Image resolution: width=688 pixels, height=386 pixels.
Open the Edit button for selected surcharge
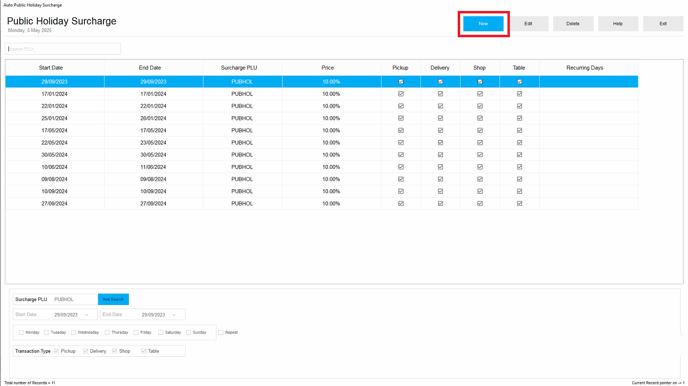528,24
